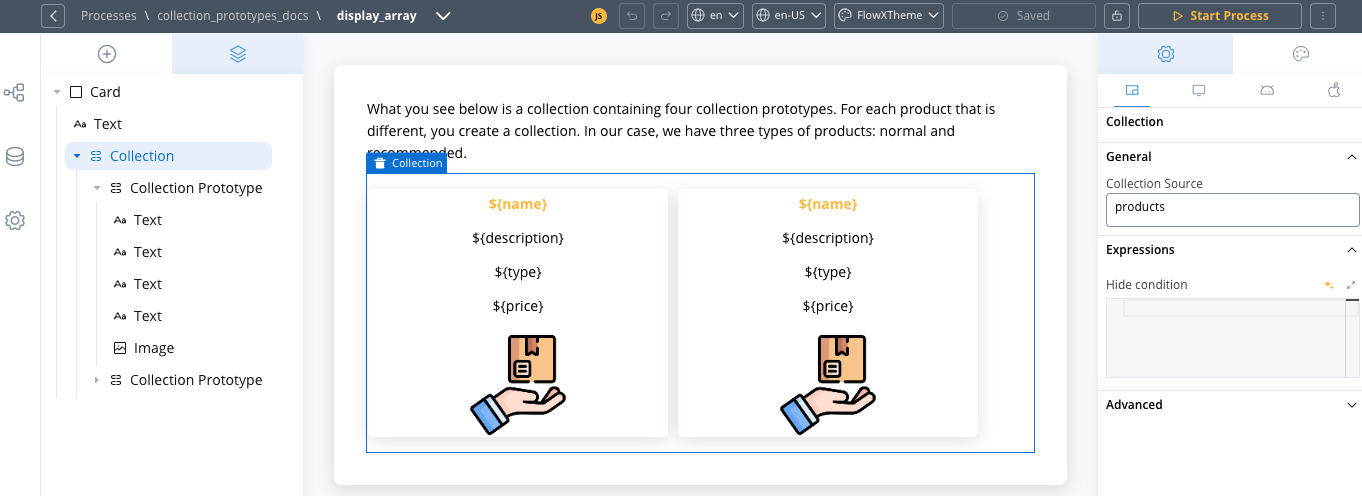1362x496 pixels.
Task: Open the process flow diagram sidebar icon
Action: pyautogui.click(x=15, y=93)
